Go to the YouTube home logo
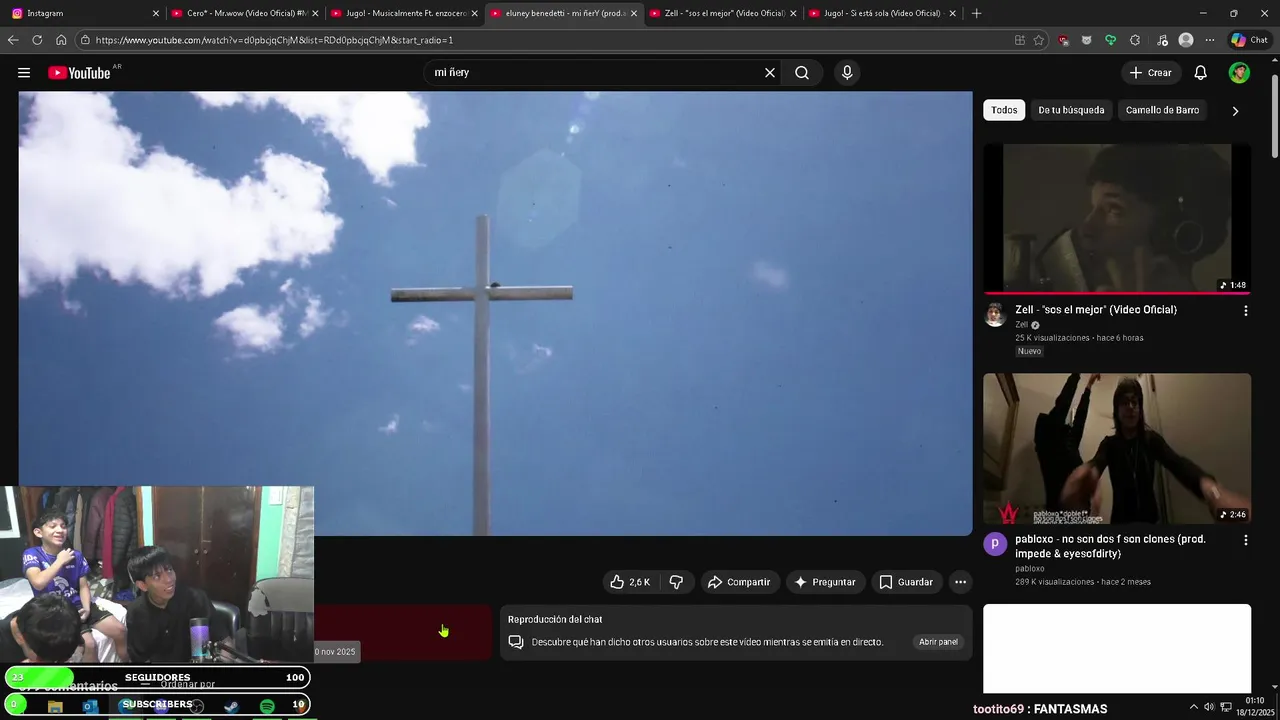1280x720 pixels. point(79,72)
